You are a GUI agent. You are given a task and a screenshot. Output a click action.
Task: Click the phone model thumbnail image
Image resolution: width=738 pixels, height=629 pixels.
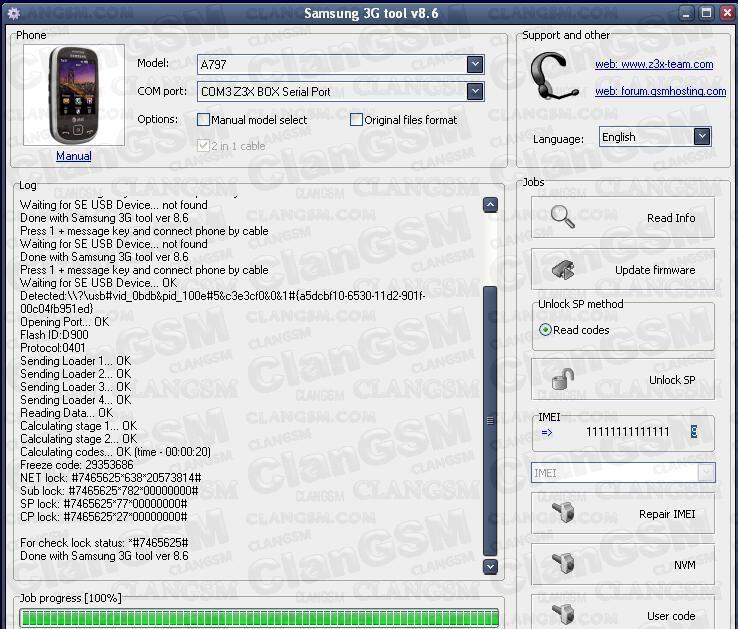(x=74, y=95)
